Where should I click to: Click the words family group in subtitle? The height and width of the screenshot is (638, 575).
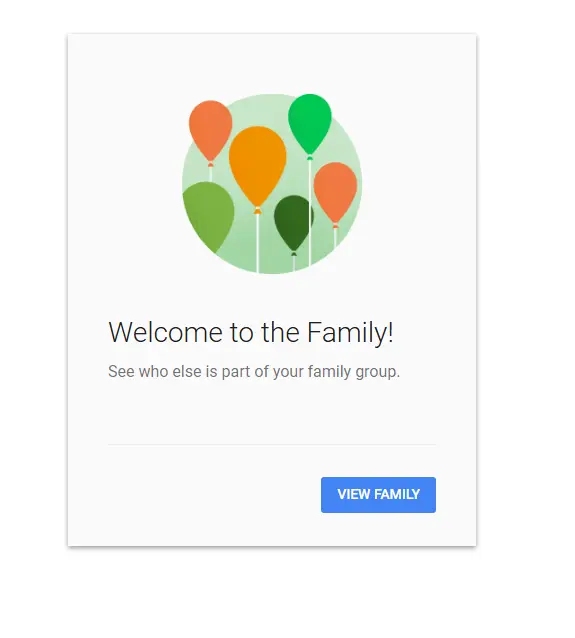pyautogui.click(x=354, y=371)
